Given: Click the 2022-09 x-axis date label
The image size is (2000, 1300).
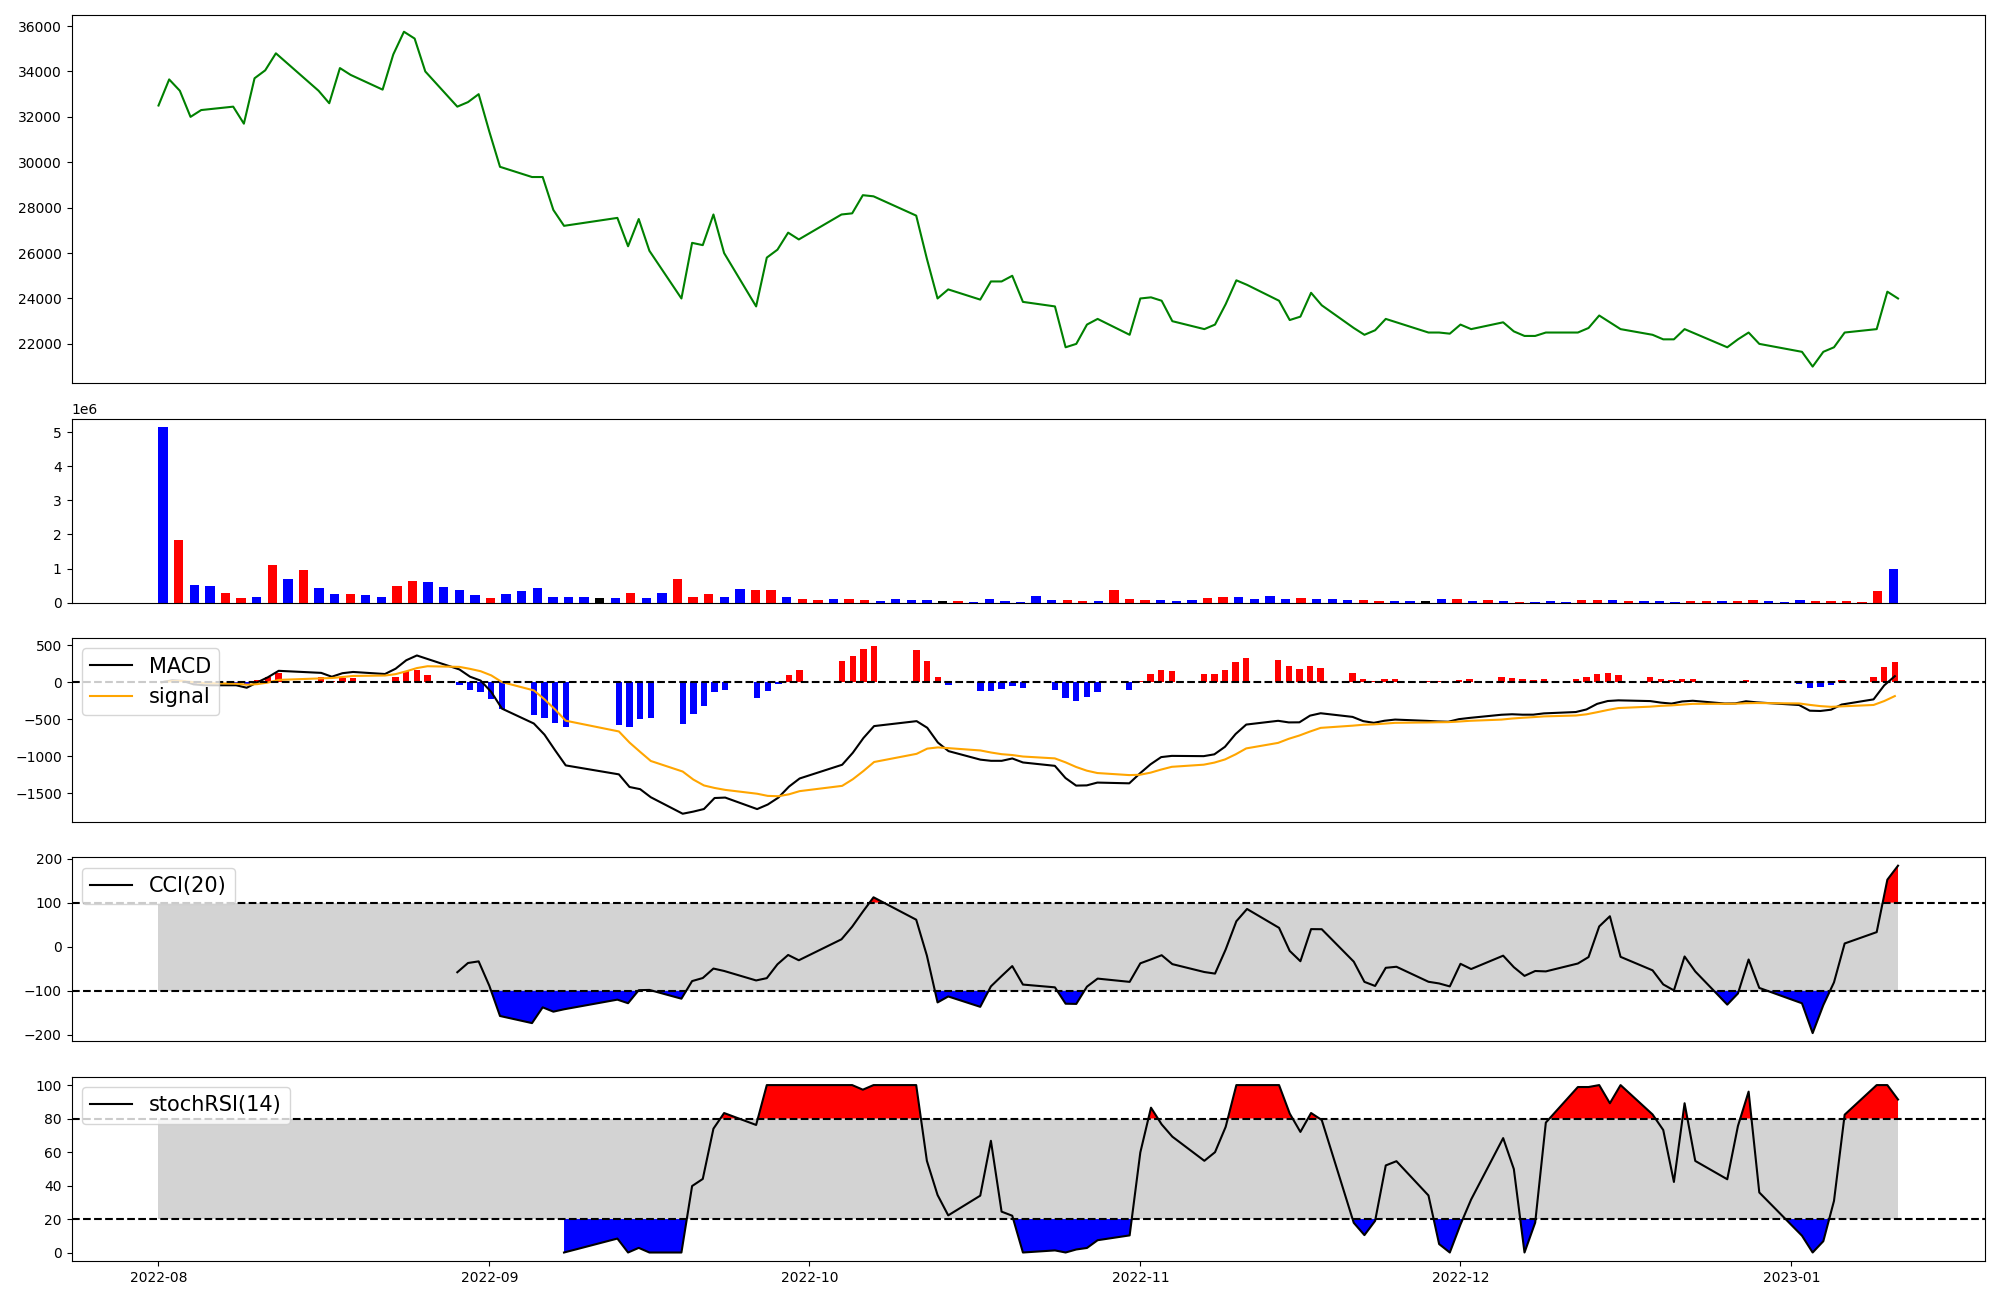Looking at the screenshot, I should (x=489, y=1277).
